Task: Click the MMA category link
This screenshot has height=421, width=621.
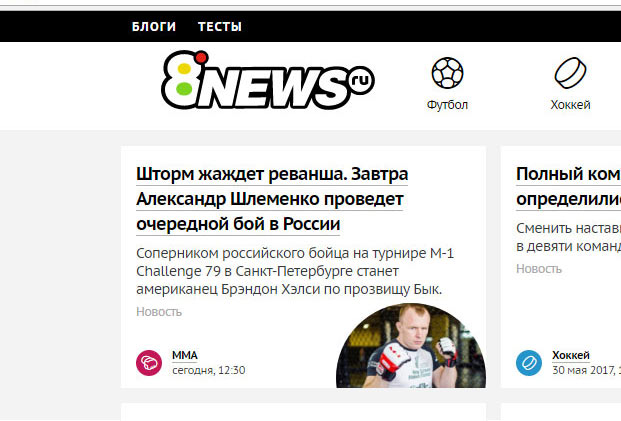Action: pyautogui.click(x=185, y=355)
